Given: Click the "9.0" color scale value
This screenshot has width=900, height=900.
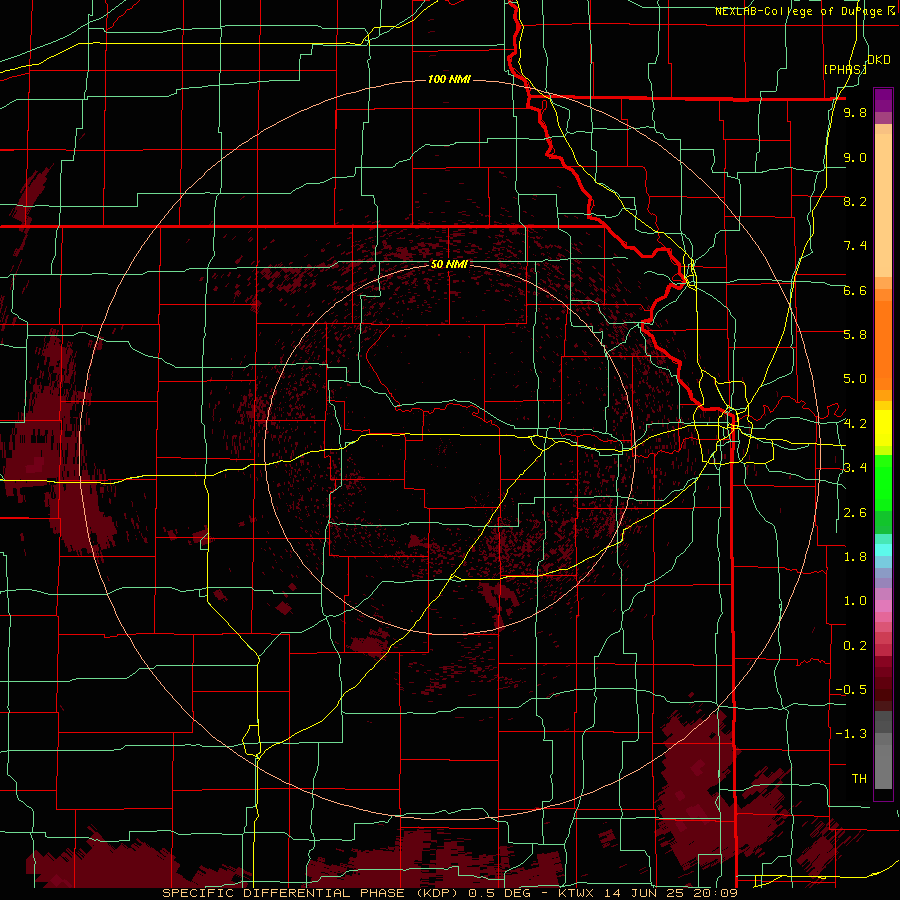Looking at the screenshot, I should coord(855,157).
